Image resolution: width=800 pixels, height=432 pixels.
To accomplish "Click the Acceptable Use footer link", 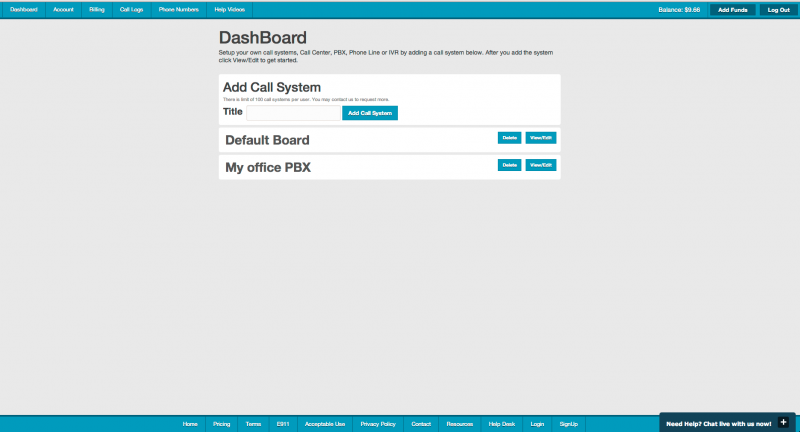I will (x=325, y=424).
